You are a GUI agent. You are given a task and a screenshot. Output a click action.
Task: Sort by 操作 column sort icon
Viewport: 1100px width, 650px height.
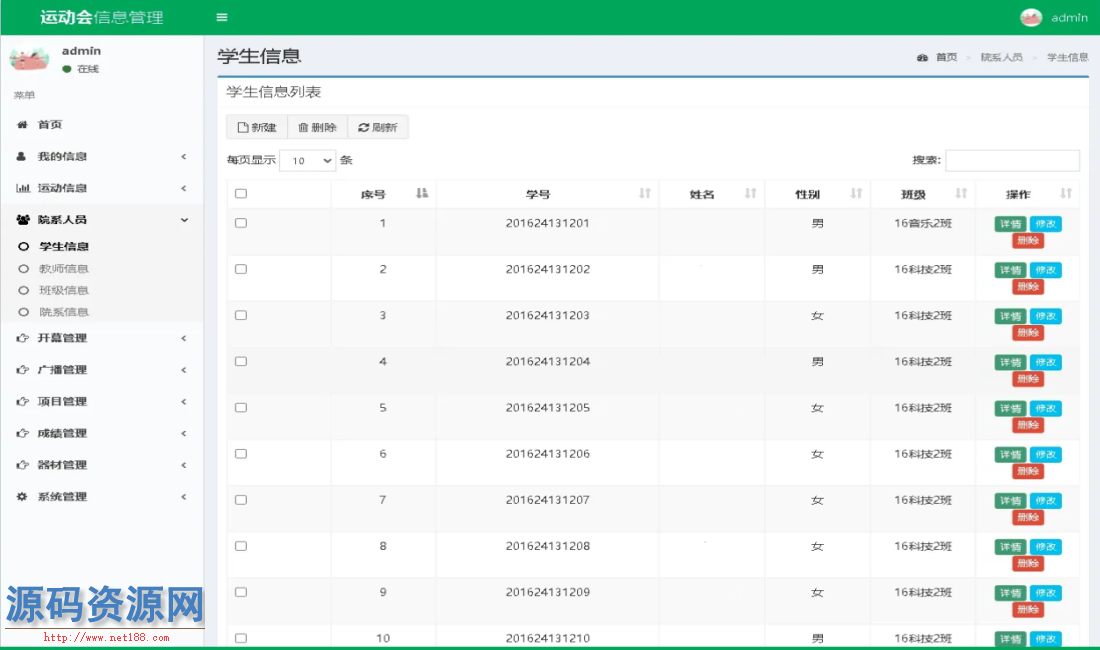1066,194
